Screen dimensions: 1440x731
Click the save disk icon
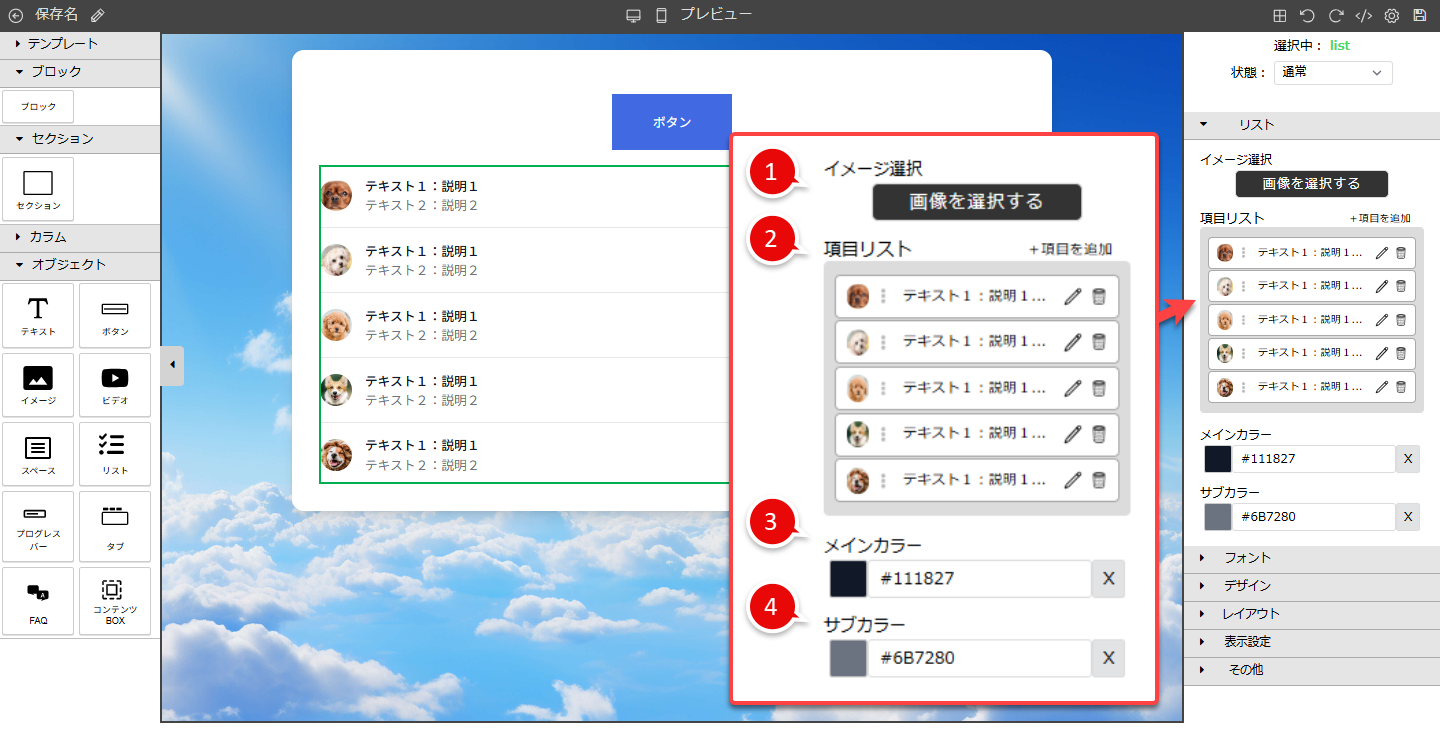tap(1419, 16)
